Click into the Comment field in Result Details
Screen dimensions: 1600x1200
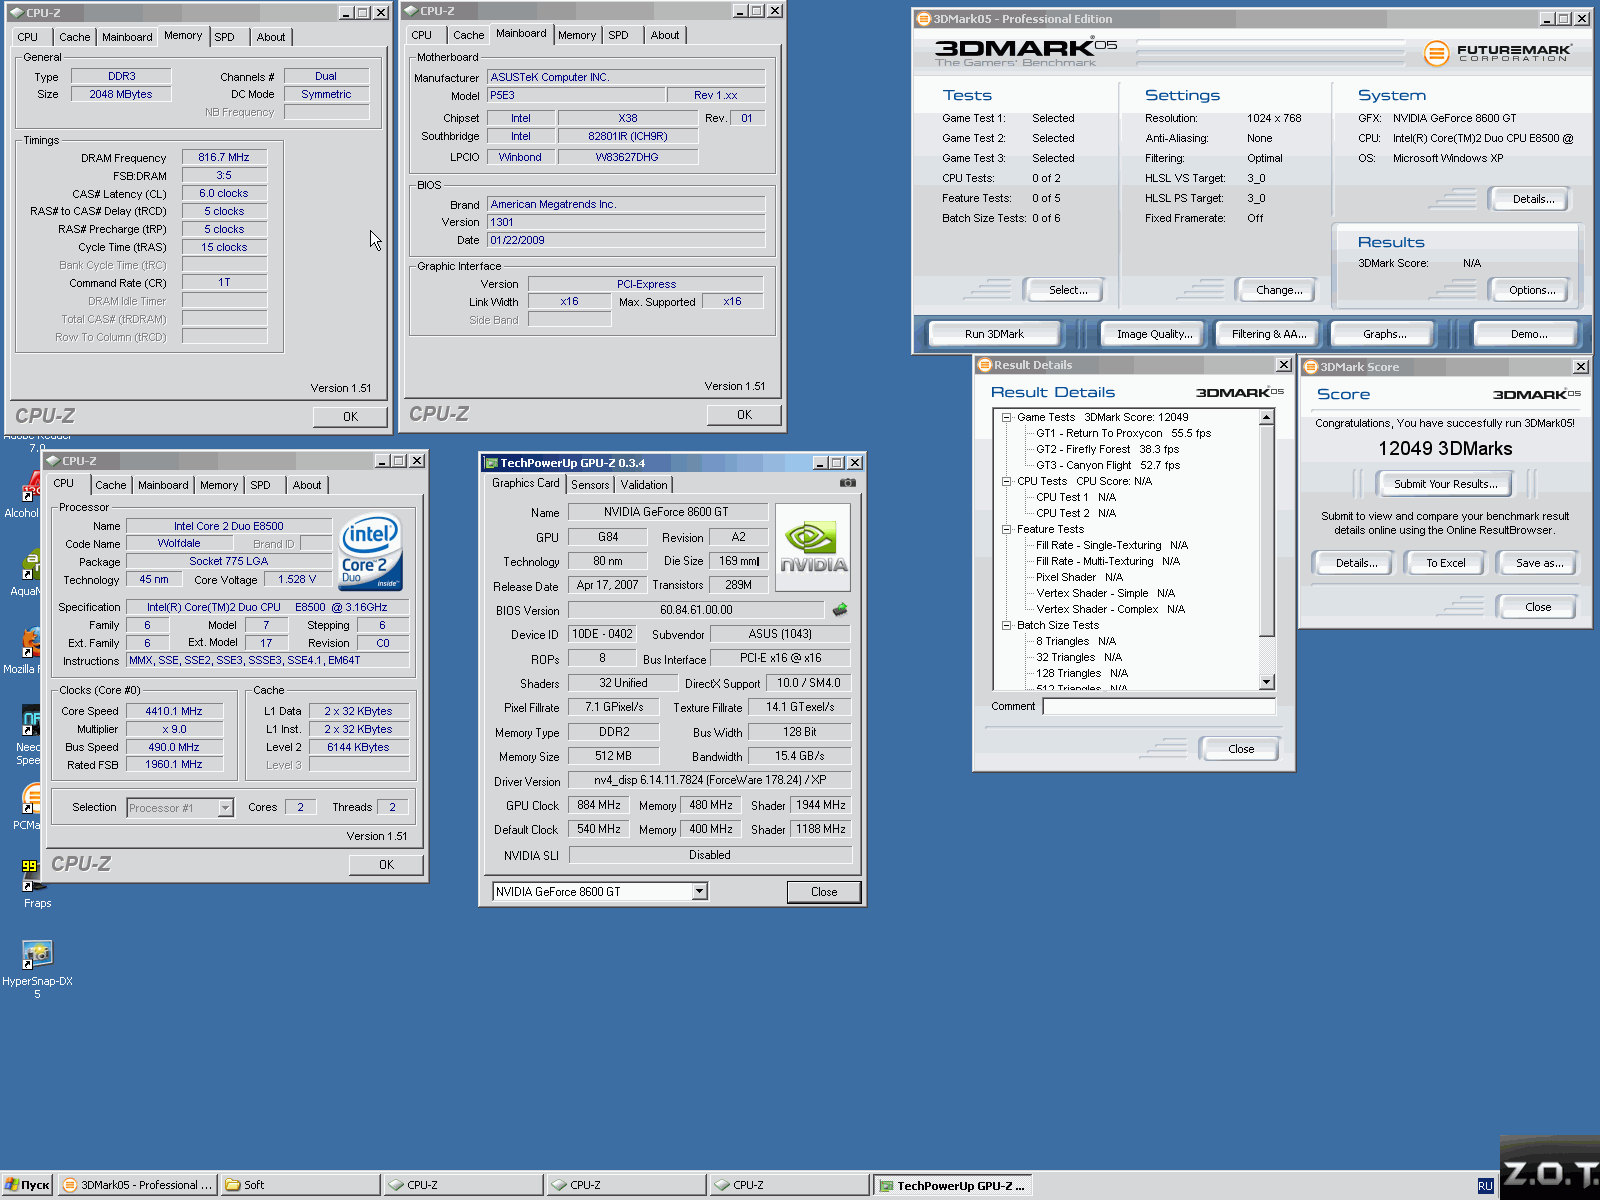(x=1159, y=706)
